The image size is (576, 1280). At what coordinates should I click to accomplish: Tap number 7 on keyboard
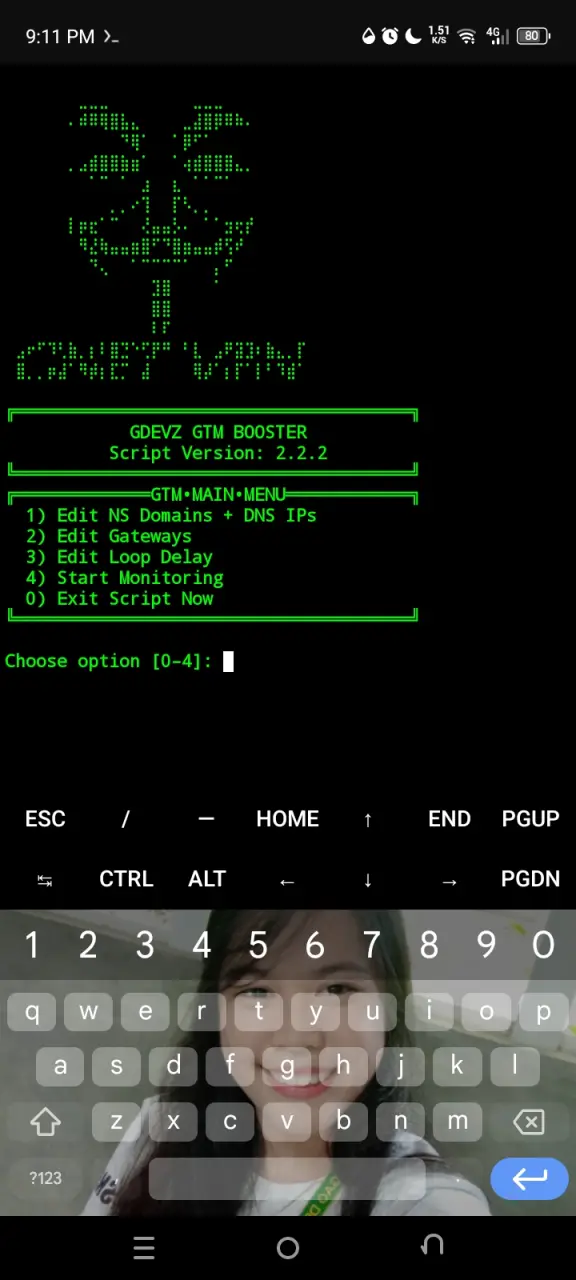372,945
